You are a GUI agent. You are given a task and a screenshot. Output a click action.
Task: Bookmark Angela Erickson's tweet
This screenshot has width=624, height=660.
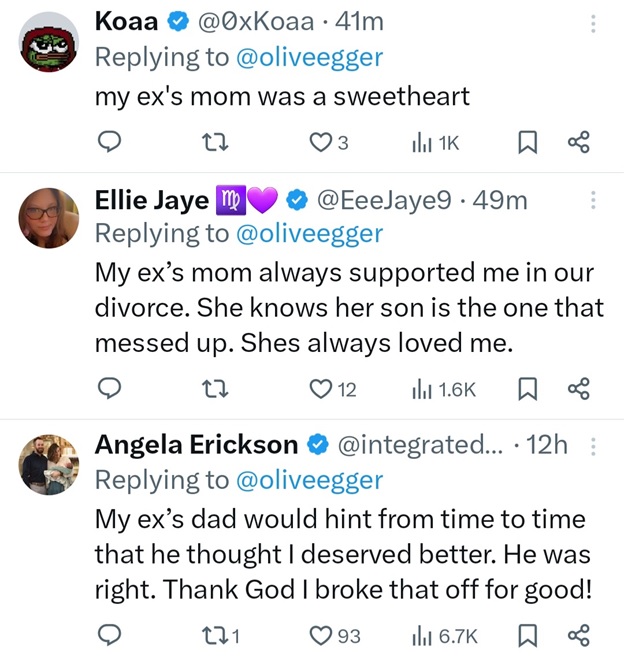[x=526, y=635]
